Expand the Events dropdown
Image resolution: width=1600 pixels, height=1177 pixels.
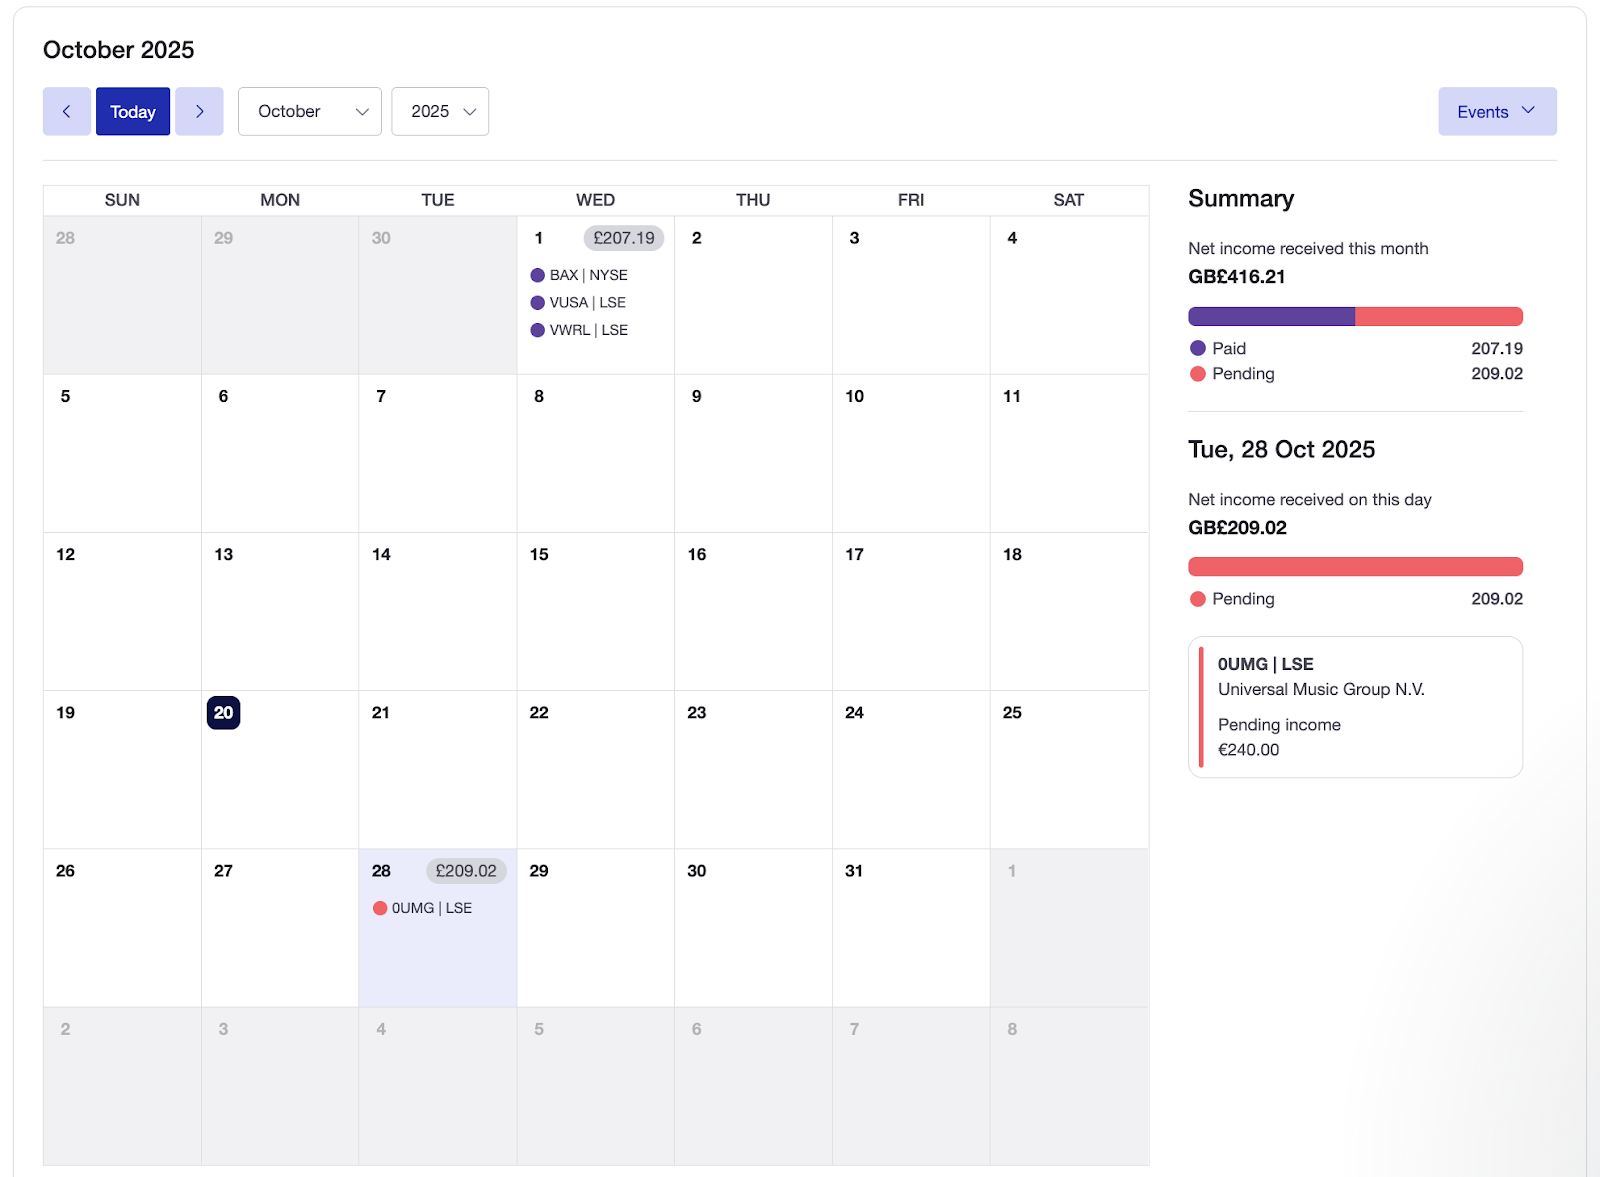point(1496,111)
